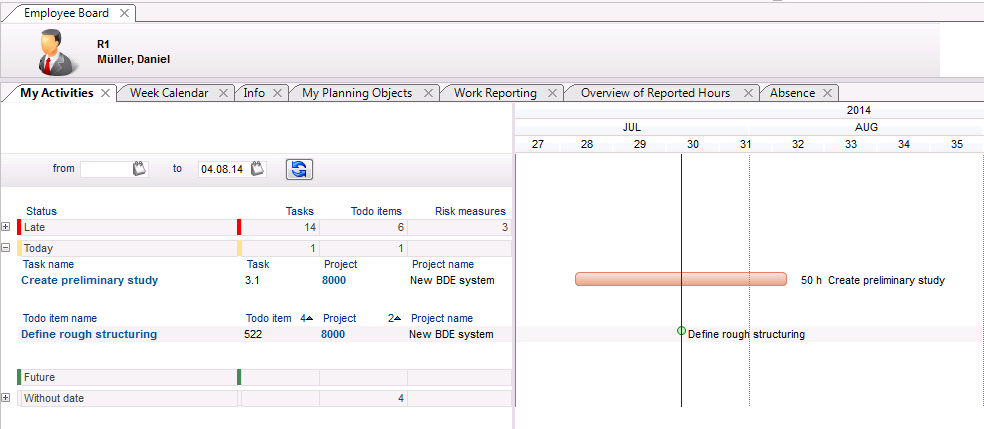Image resolution: width=984 pixels, height=429 pixels.
Task: Click the Todo items column header
Action: [x=376, y=211]
